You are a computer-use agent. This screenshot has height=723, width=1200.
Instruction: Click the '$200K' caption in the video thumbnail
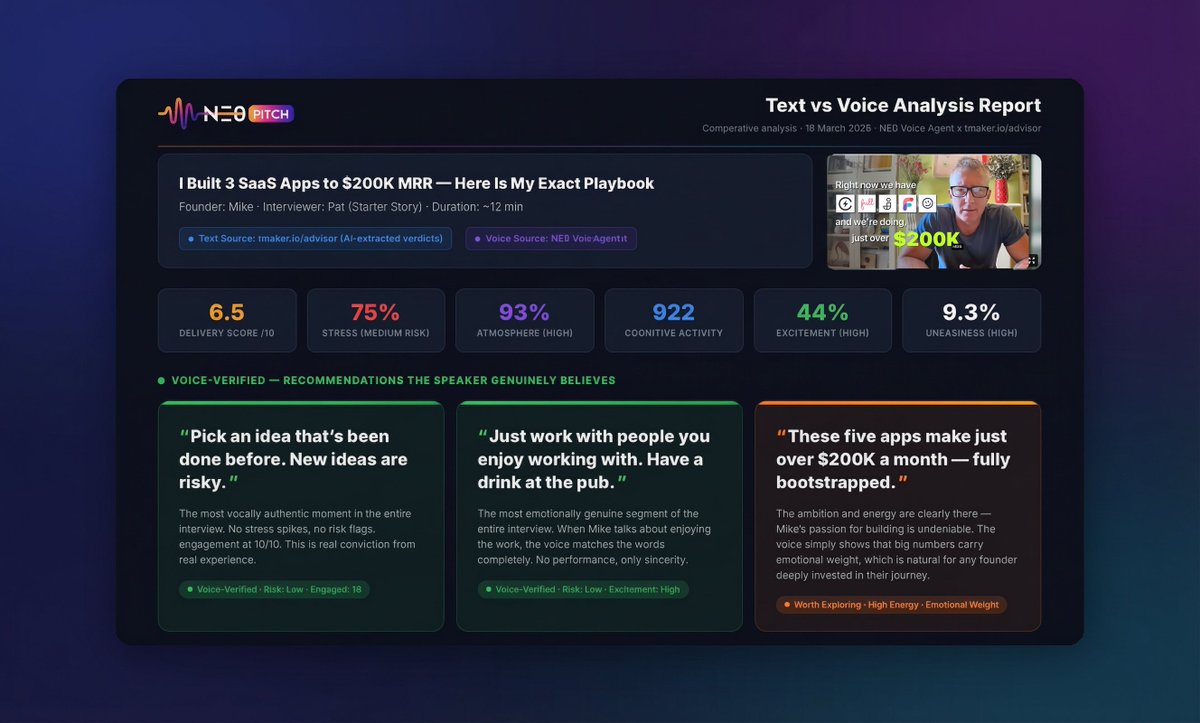925,239
